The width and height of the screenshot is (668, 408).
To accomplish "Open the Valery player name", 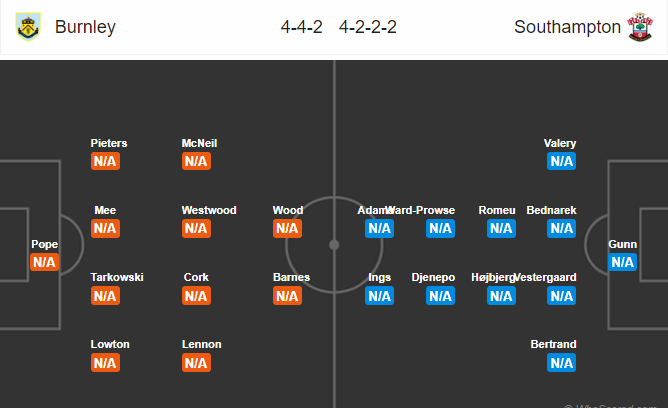I will pos(560,143).
